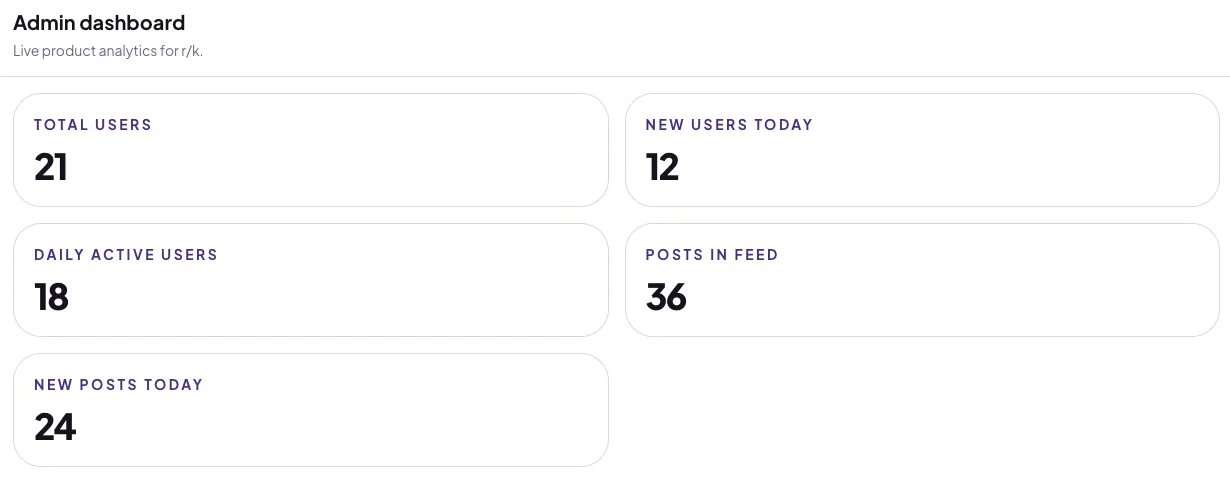The image size is (1230, 478).
Task: Click the Admin dashboard heading
Action: [x=99, y=23]
